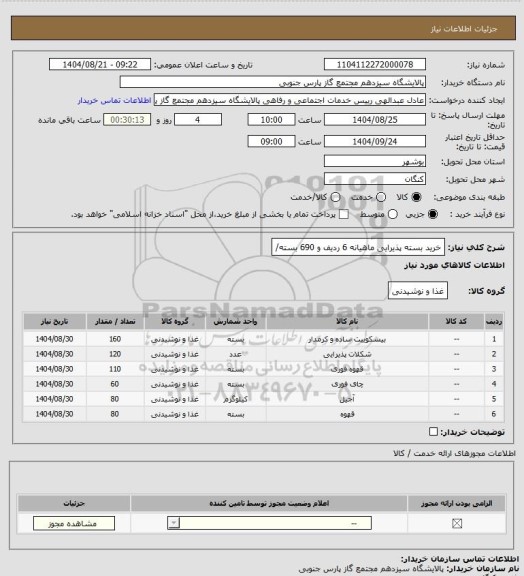Image resolution: width=524 pixels, height=576 pixels.
Task: Click the جزئیات اطلاعات نیاز header title
Action: (x=464, y=29)
